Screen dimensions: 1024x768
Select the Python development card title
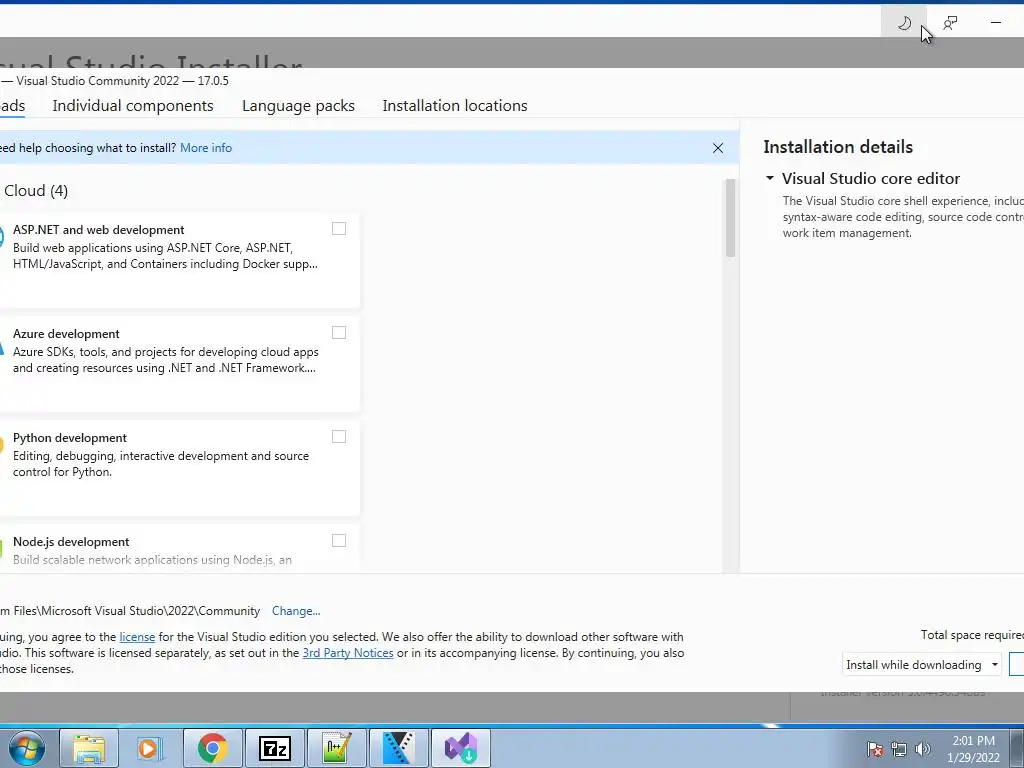click(70, 438)
